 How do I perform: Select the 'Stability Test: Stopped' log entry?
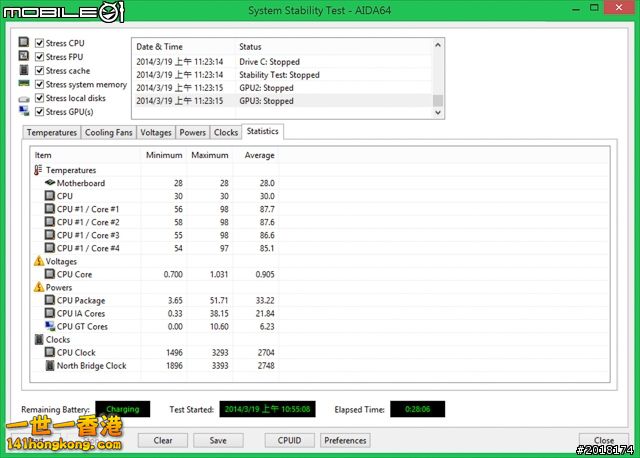tap(283, 75)
